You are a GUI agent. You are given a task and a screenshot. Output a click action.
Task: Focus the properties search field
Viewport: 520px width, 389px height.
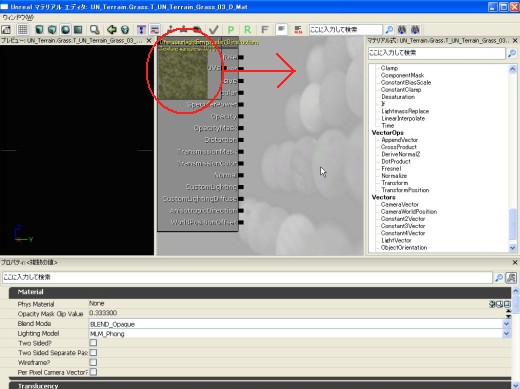click(x=247, y=277)
